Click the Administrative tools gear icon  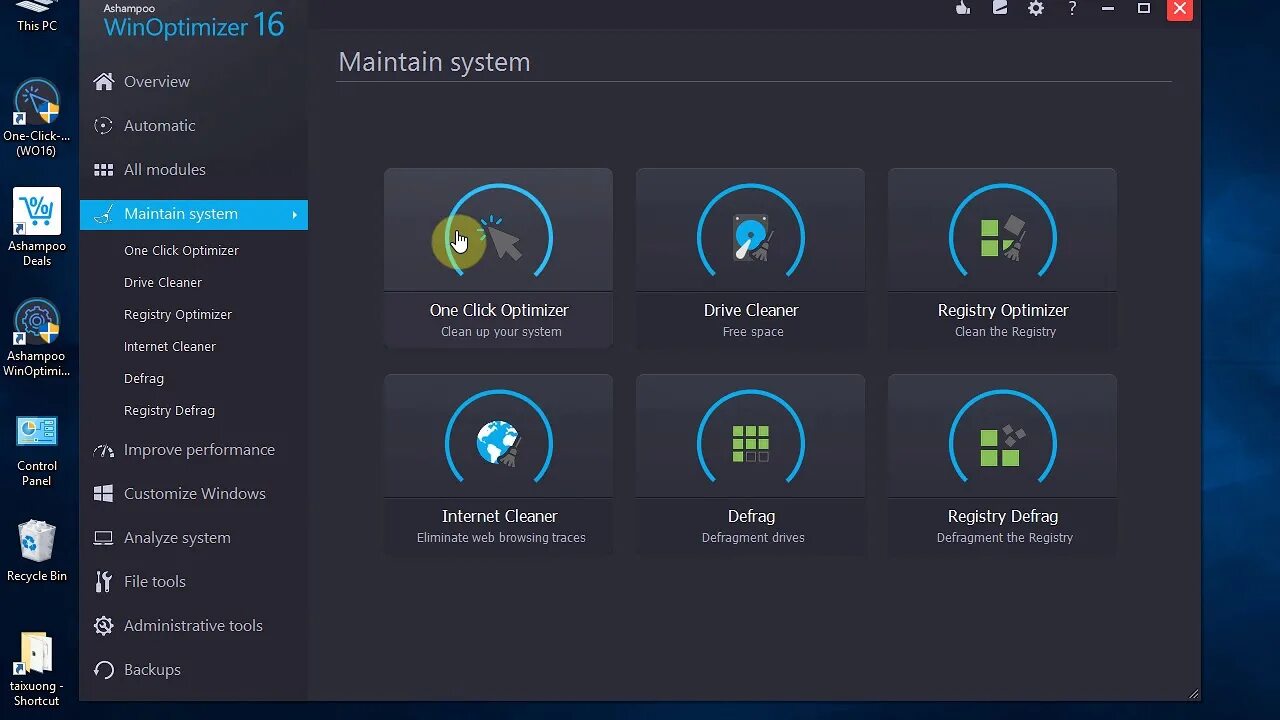[103, 626]
